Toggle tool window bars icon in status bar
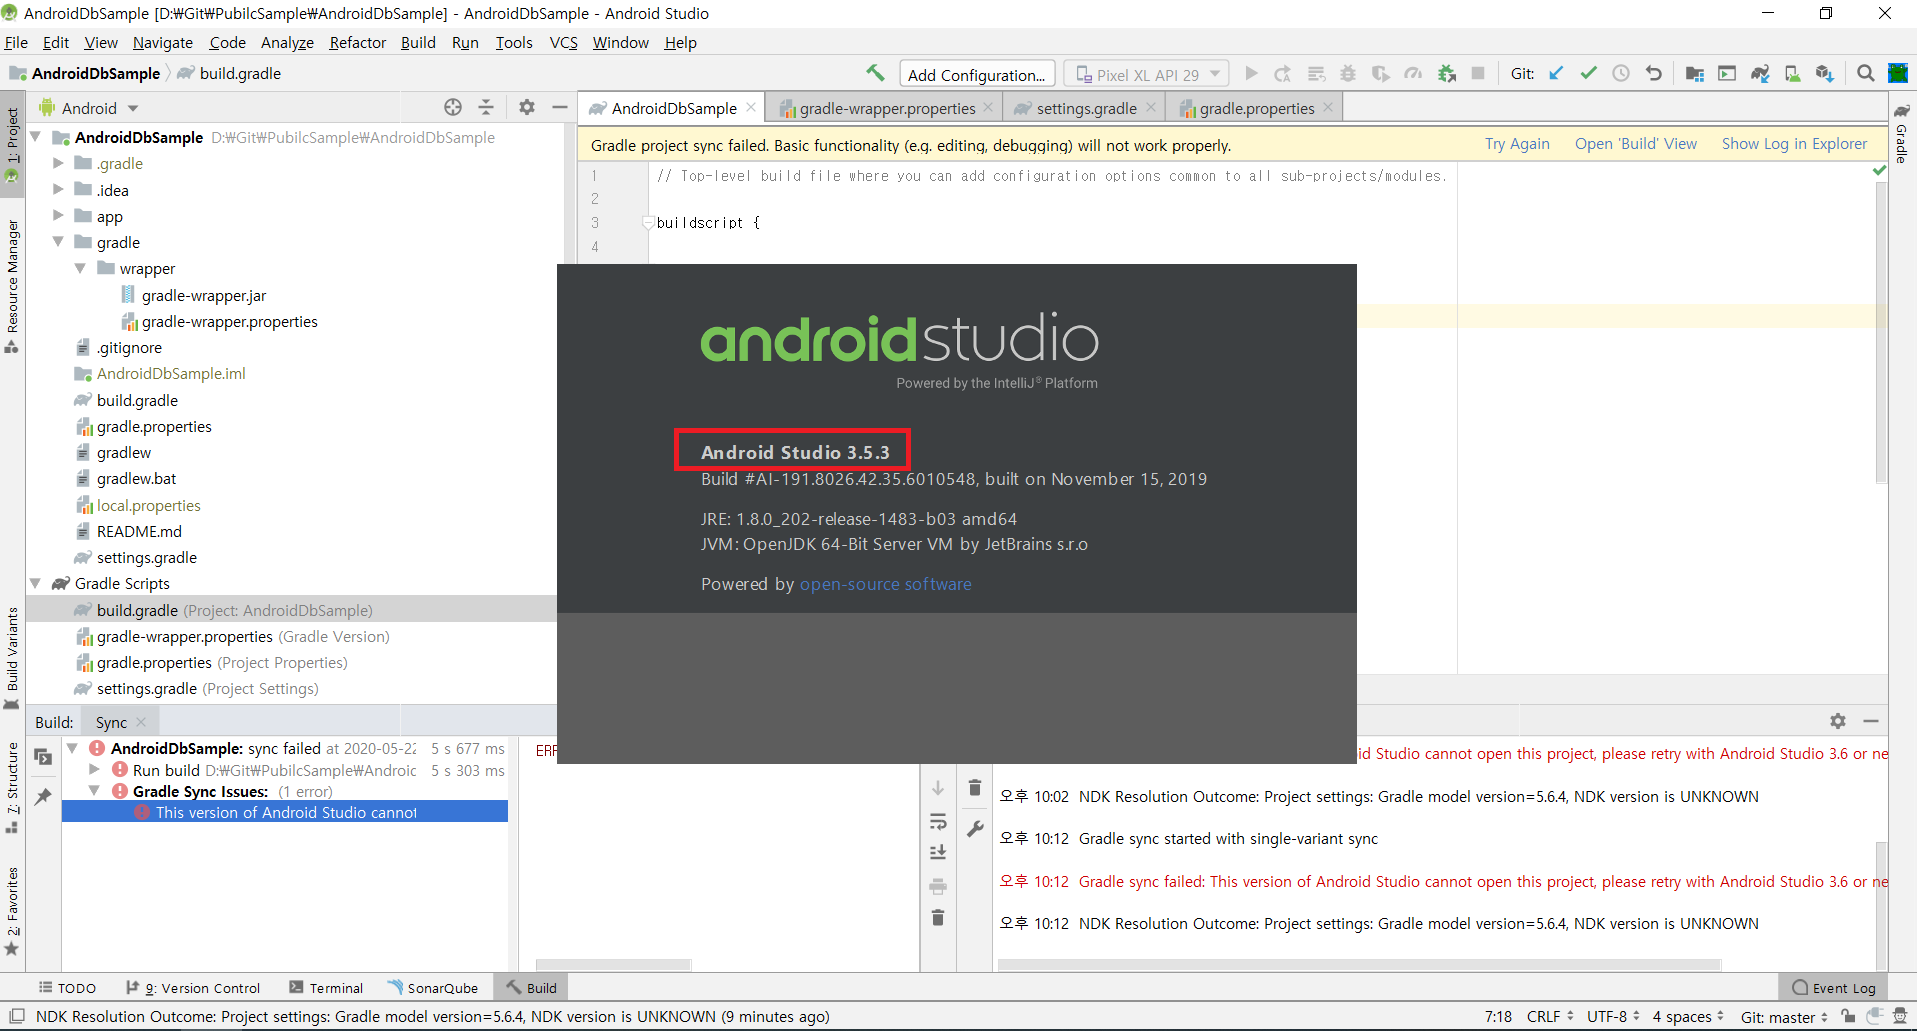 [x=16, y=1016]
